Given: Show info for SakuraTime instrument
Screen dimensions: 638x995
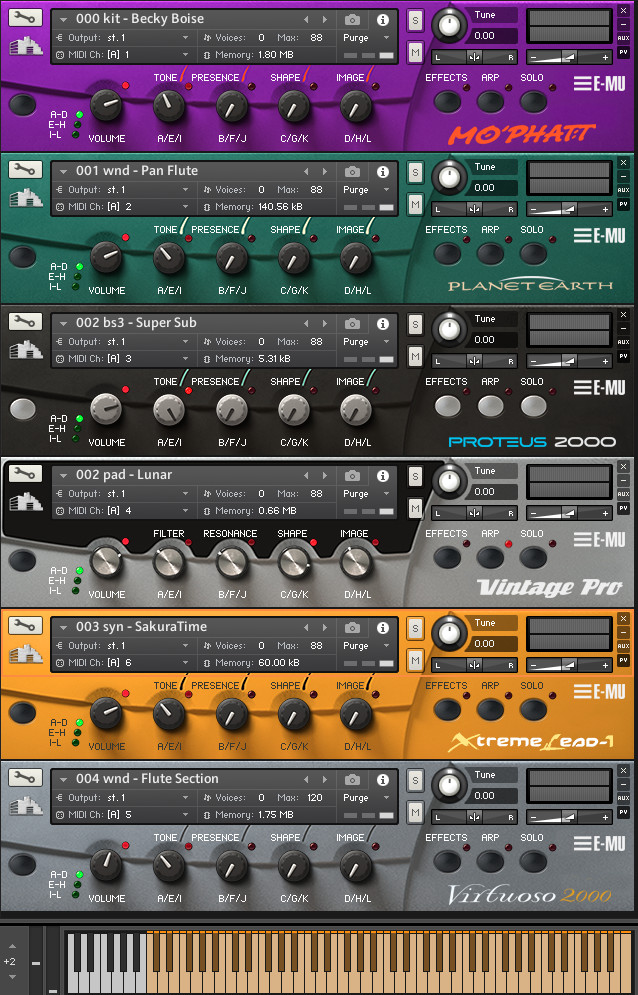Looking at the screenshot, I should point(383,628).
